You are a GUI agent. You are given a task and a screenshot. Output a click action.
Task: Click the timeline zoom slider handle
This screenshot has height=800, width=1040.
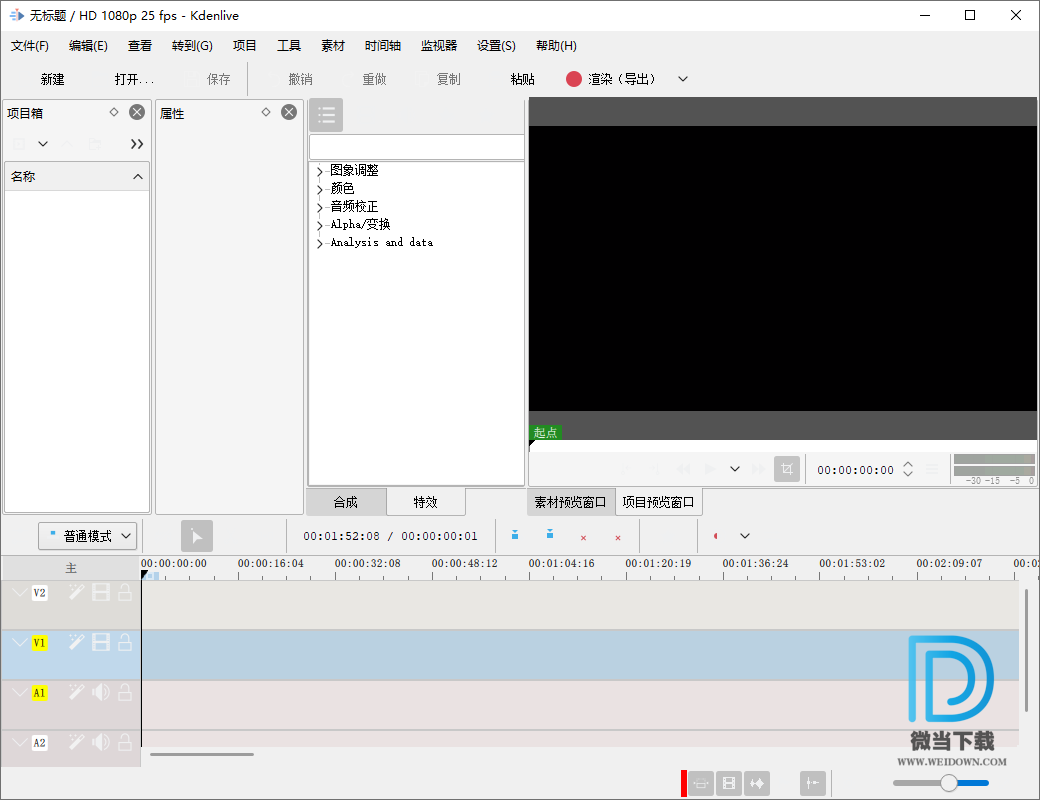click(x=948, y=783)
